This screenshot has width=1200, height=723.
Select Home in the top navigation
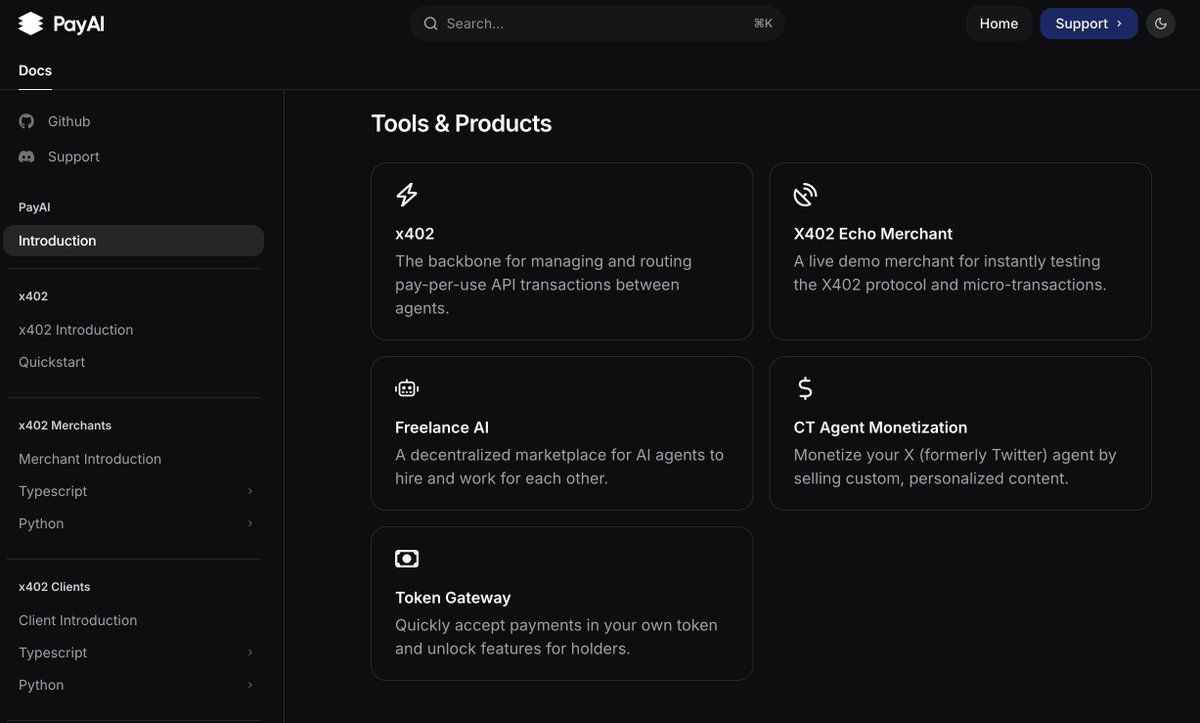pos(998,22)
